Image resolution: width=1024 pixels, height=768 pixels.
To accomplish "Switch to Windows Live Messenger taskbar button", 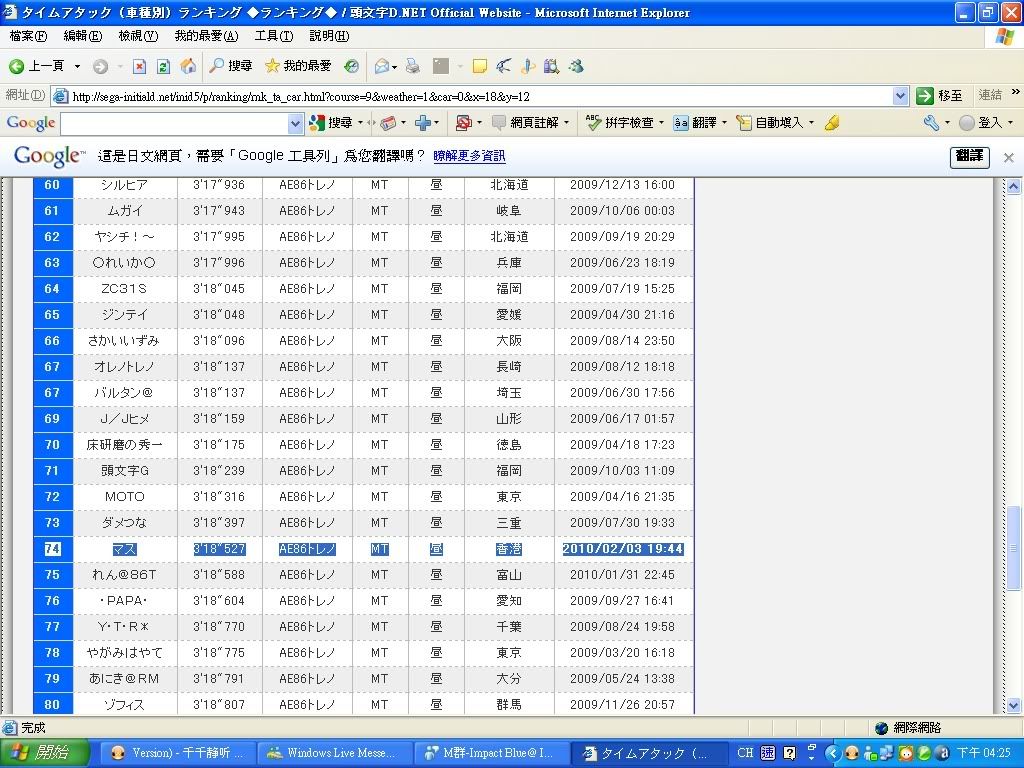I will (331, 753).
